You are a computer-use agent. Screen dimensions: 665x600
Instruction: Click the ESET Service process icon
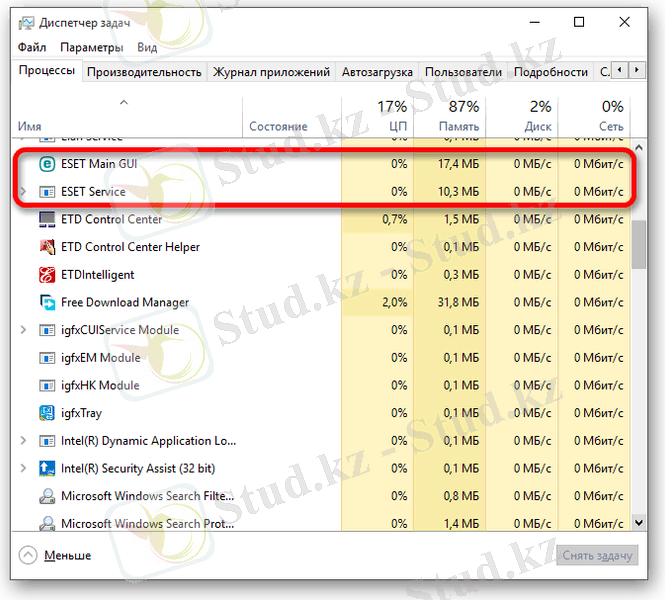[47, 192]
